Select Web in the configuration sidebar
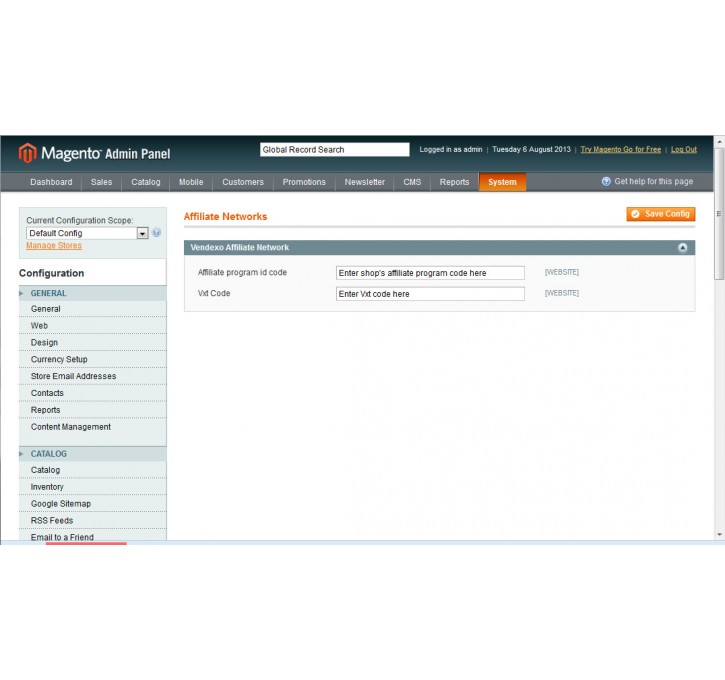The height and width of the screenshot is (680, 725). (92, 325)
